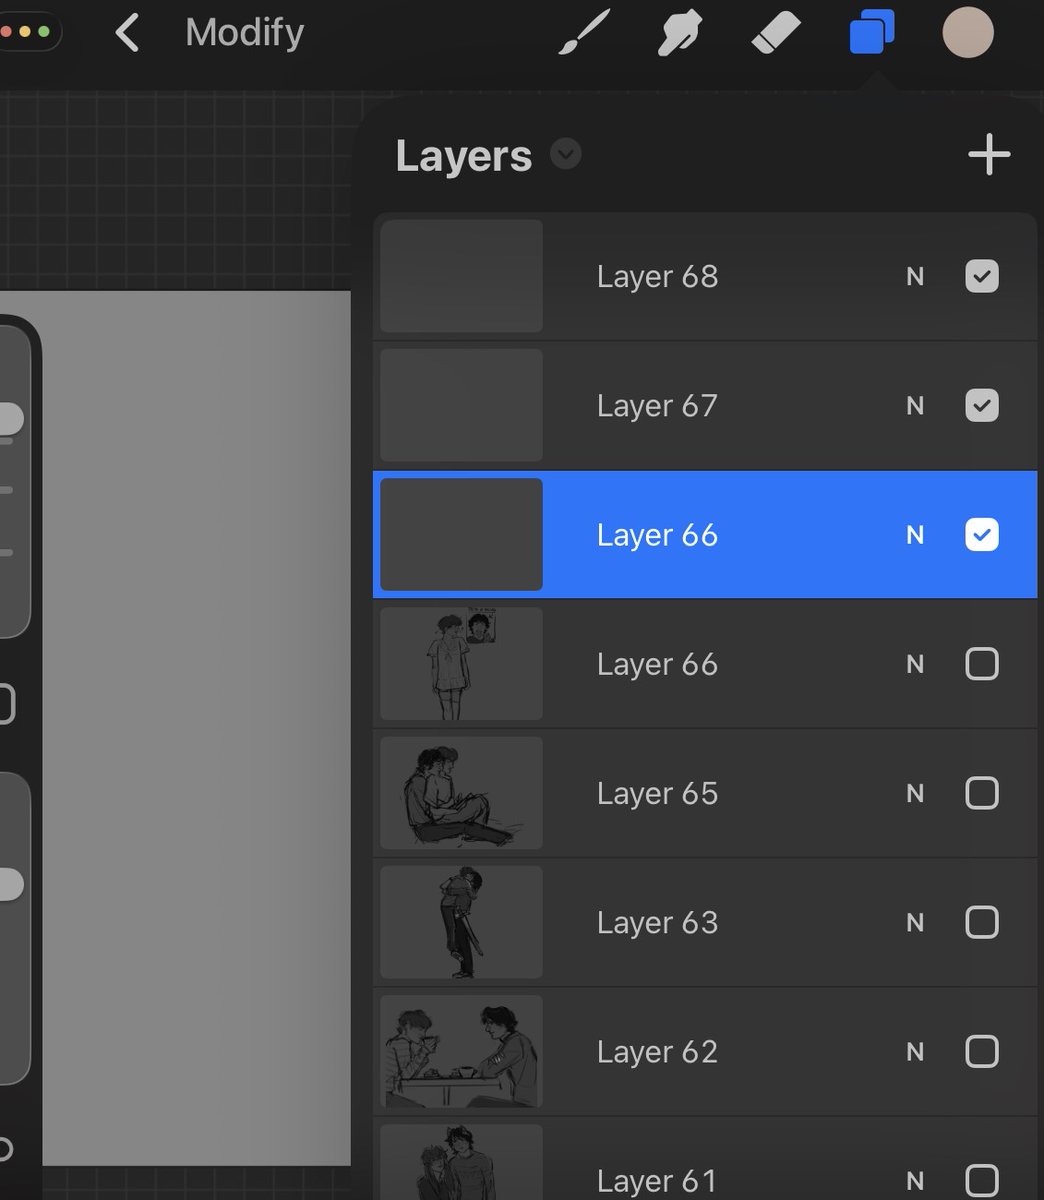
Task: Show the unchecked Layer 66 with its checkbox
Action: [982, 663]
